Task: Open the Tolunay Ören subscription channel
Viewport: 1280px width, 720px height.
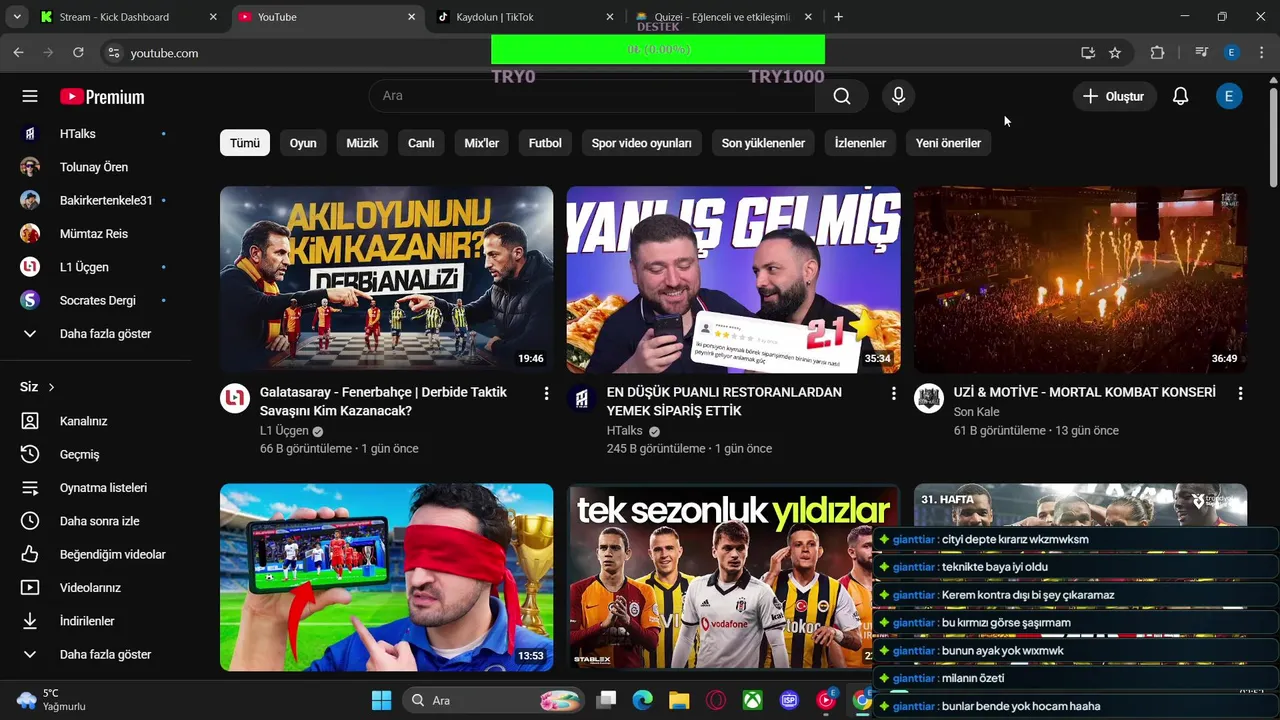Action: click(95, 167)
